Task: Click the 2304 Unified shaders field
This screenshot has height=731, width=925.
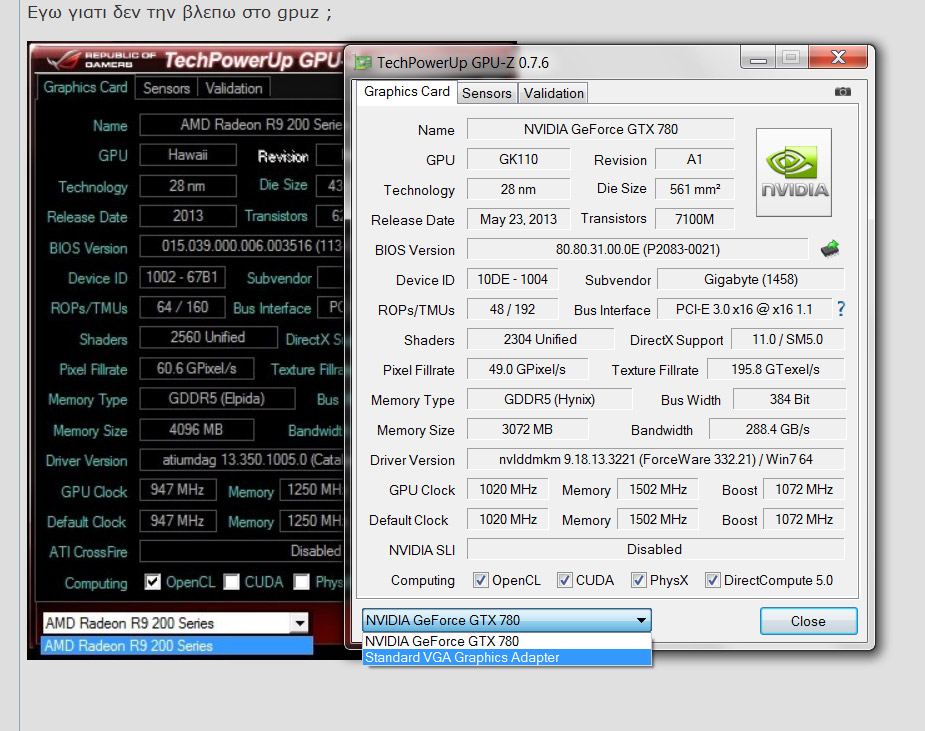Action: tap(540, 339)
